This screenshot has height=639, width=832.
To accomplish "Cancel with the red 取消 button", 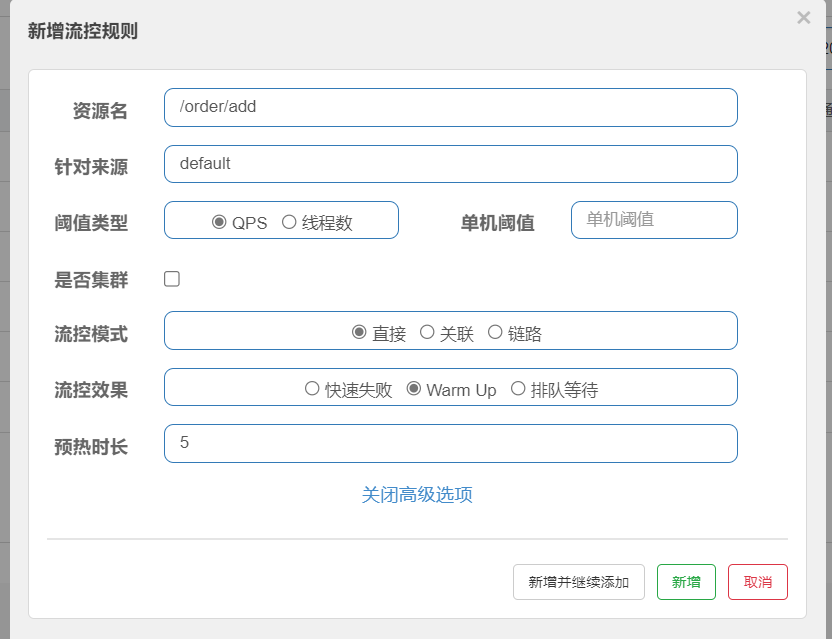I will [x=757, y=582].
